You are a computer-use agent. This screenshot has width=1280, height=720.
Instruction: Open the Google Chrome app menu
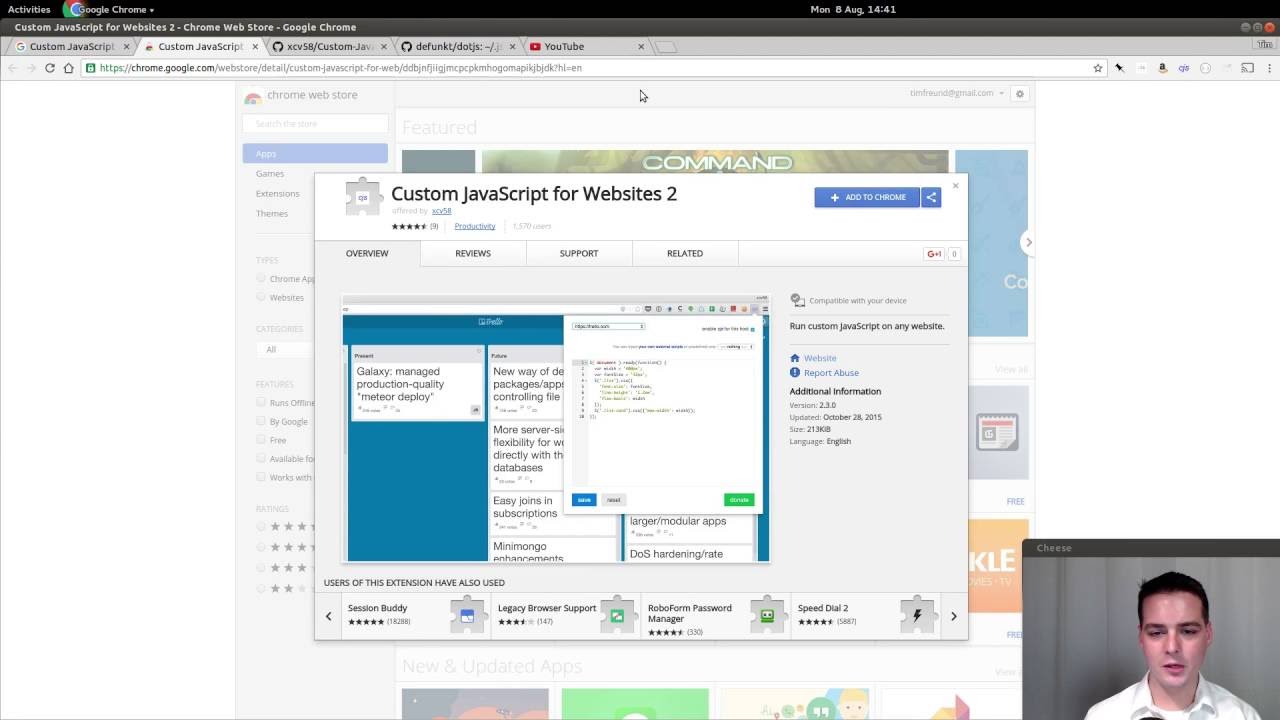[x=109, y=9]
